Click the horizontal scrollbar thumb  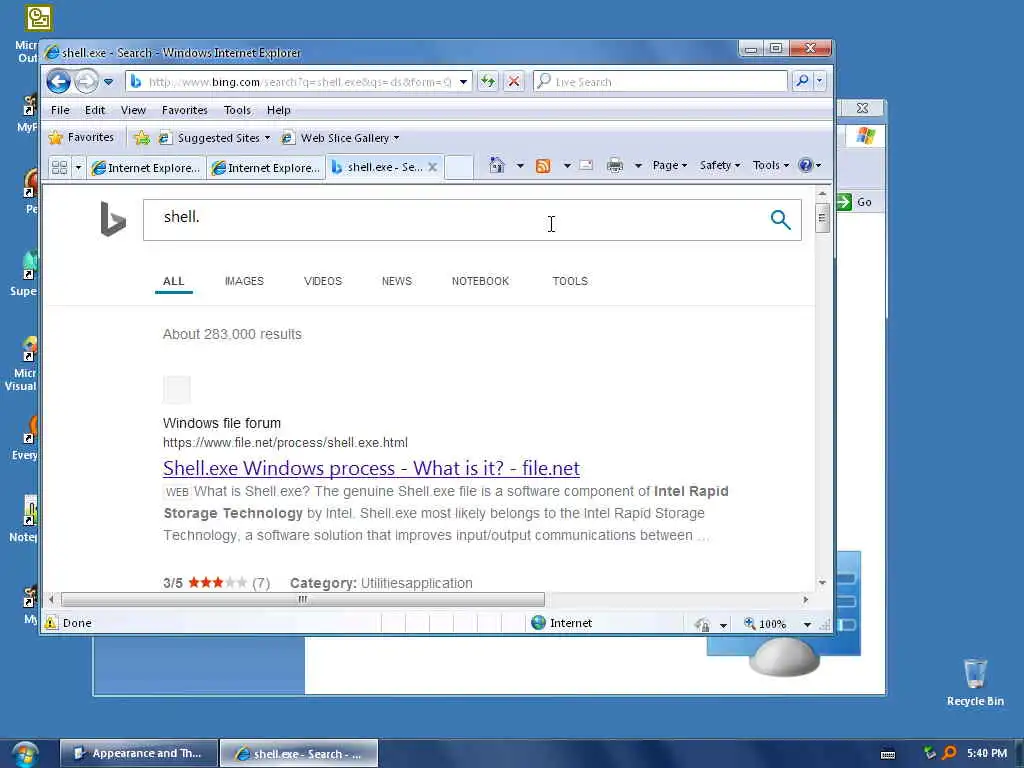[303, 599]
